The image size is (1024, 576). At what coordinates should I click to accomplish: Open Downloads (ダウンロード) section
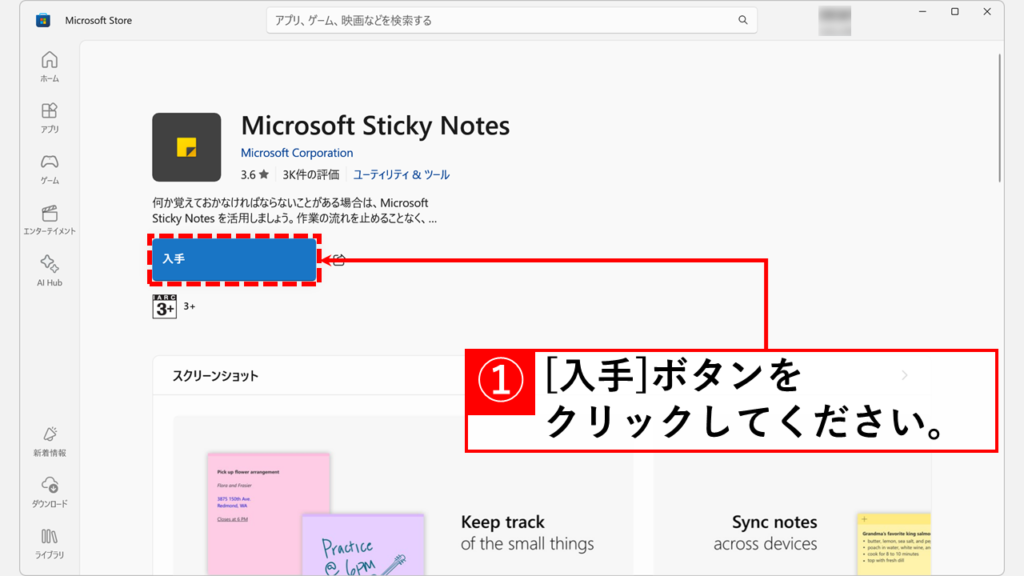coord(50,492)
